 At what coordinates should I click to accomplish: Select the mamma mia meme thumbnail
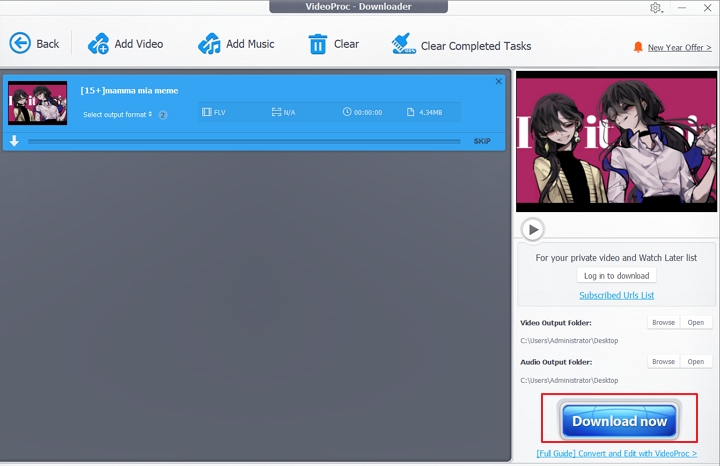pos(38,103)
